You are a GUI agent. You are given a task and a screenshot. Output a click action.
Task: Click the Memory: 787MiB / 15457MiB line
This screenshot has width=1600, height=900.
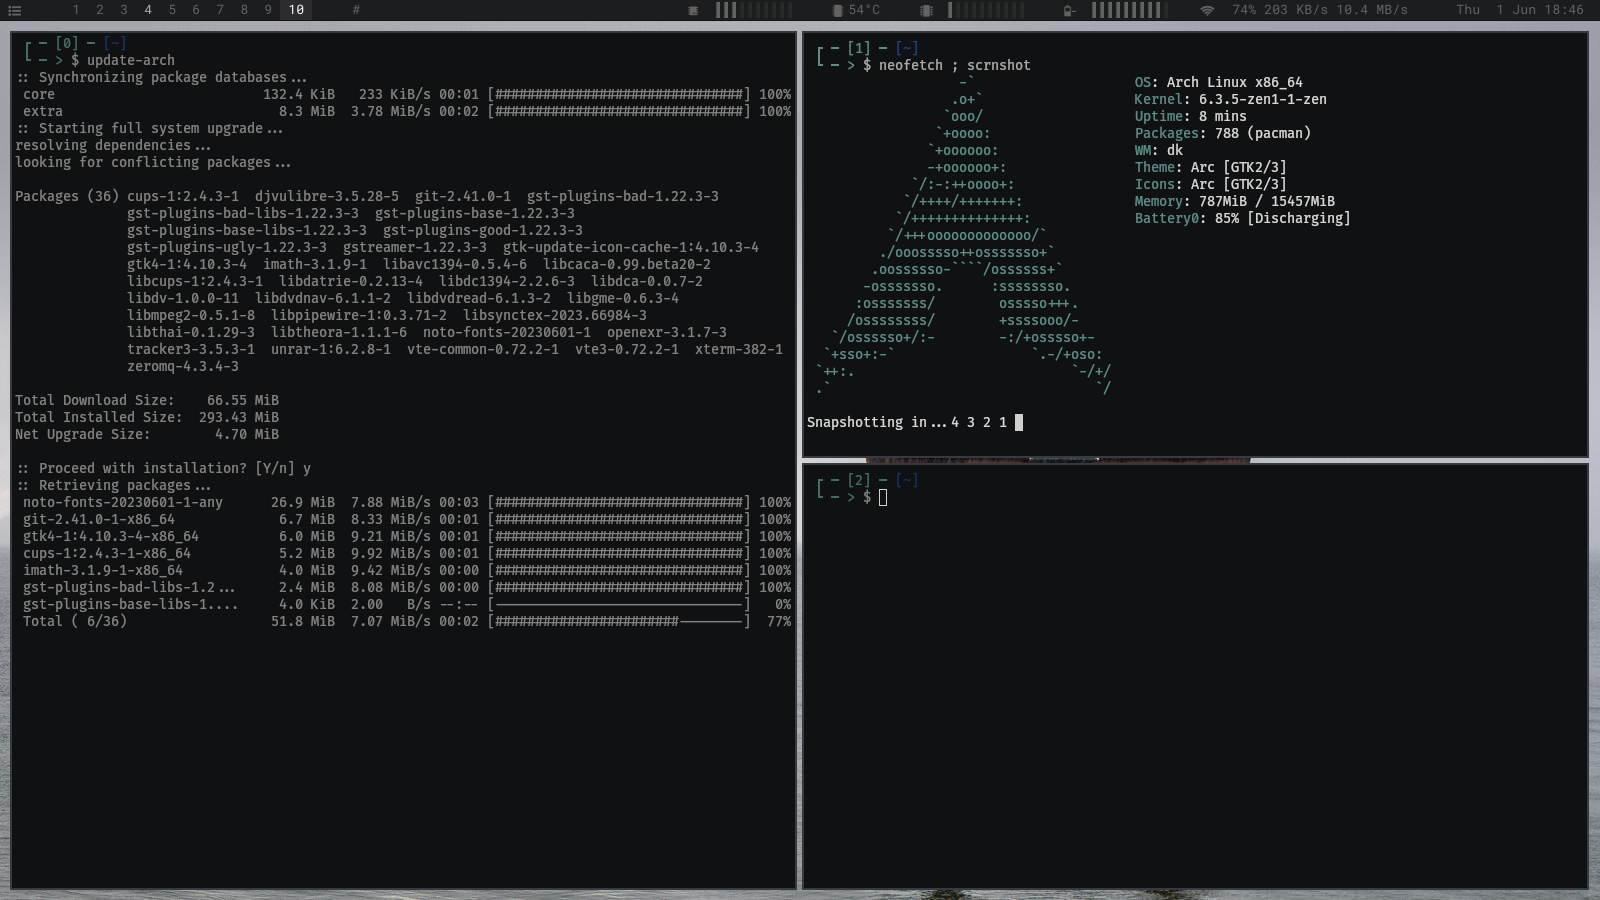pos(1235,201)
